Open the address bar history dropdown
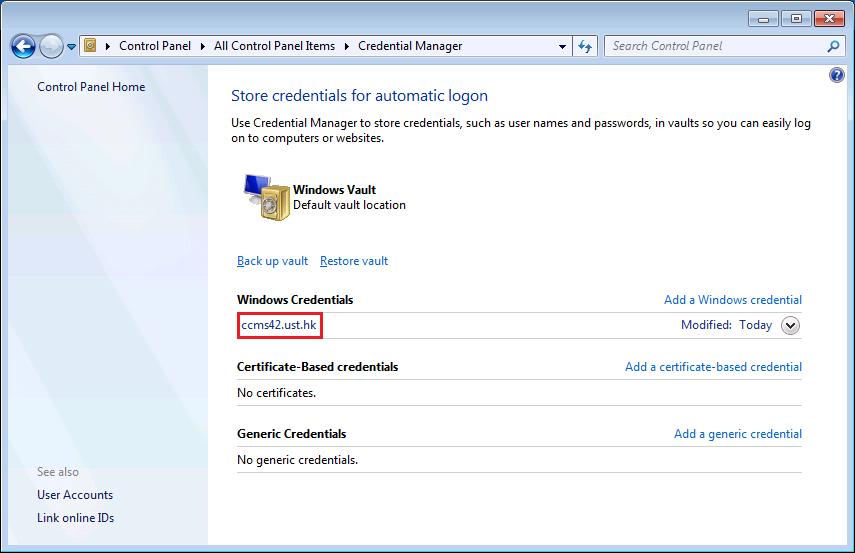 (563, 46)
